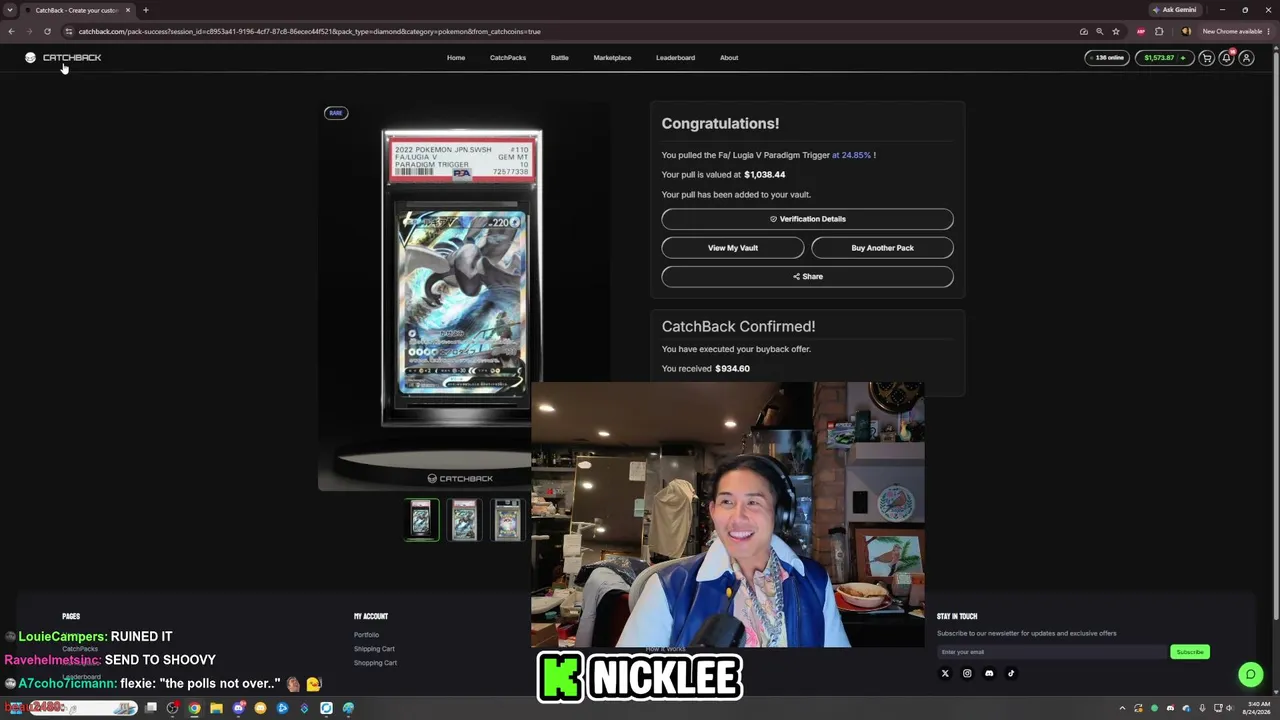Viewport: 1280px width, 720px height.
Task: Click the RARE rarity badge
Action: [x=336, y=113]
